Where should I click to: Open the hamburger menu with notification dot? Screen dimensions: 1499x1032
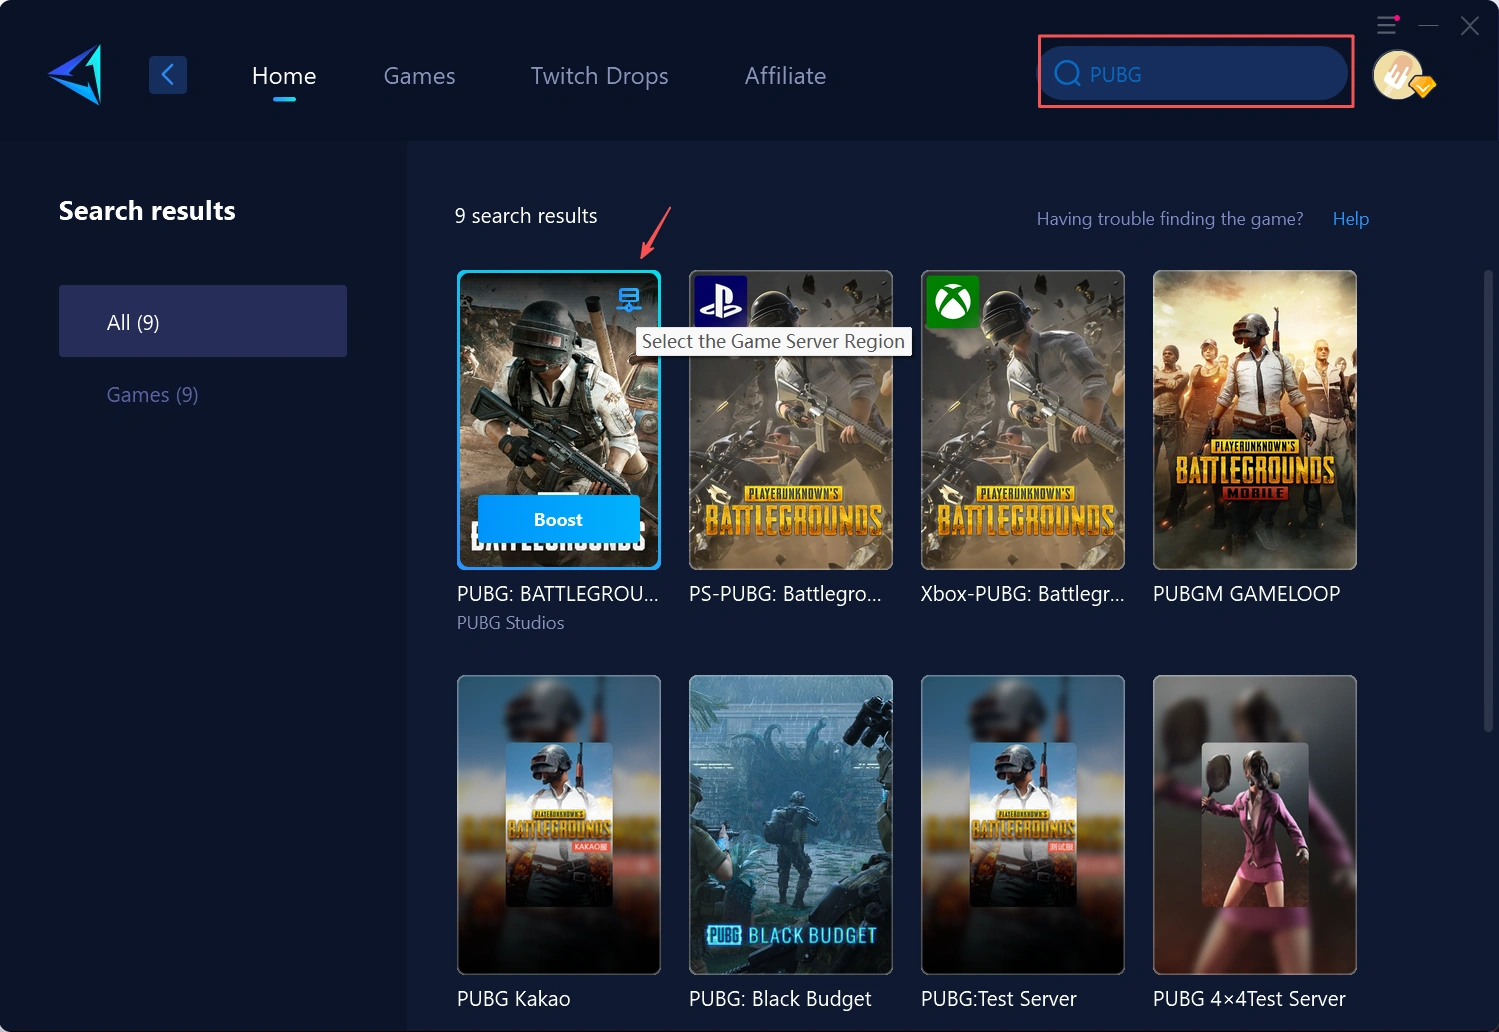pos(1387,25)
